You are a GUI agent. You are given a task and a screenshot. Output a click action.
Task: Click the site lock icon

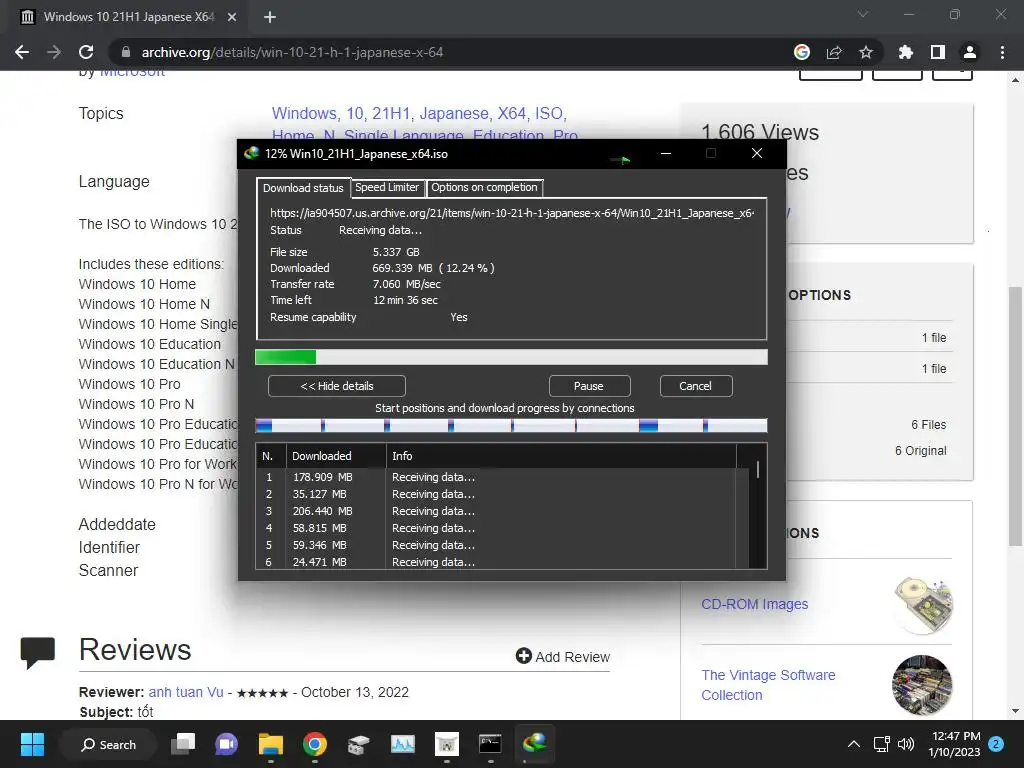point(126,52)
